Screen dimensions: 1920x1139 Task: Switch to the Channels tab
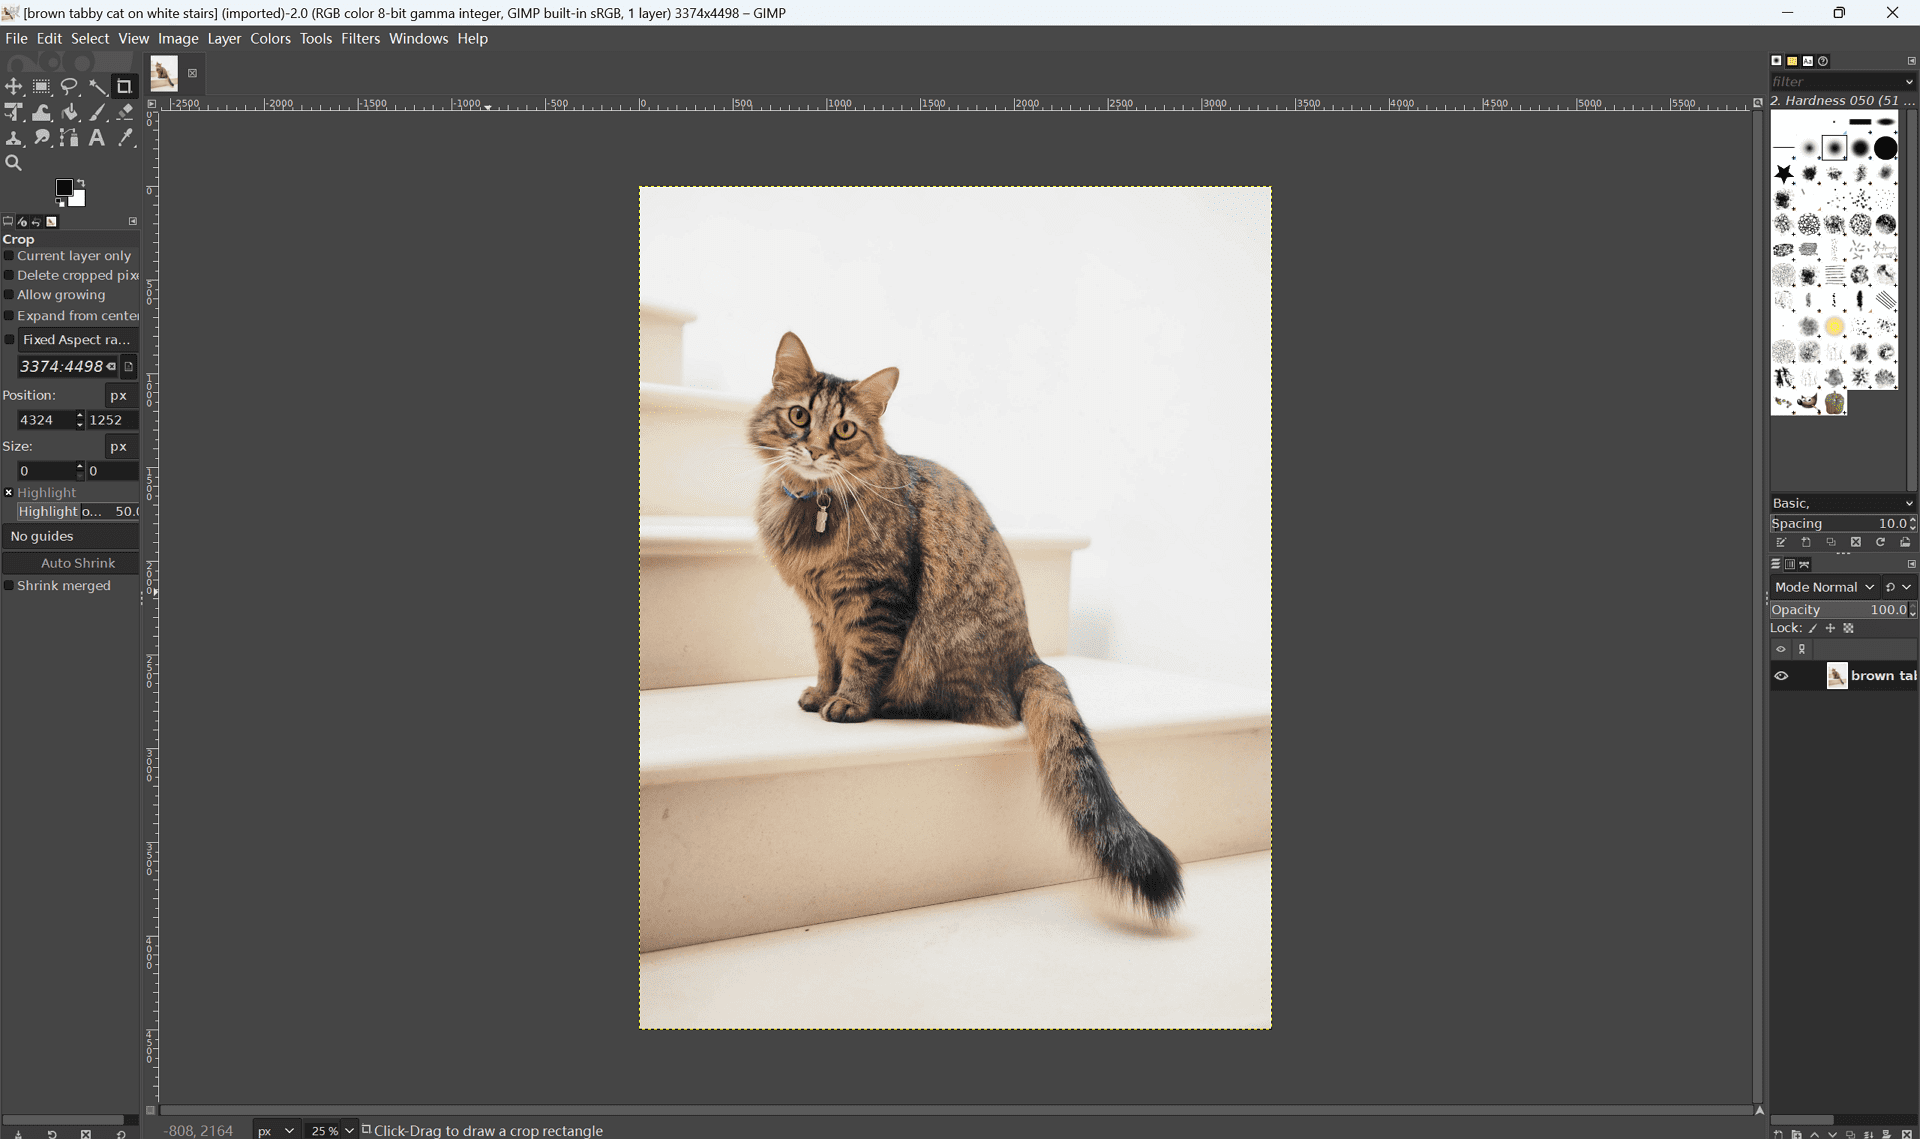point(1790,565)
